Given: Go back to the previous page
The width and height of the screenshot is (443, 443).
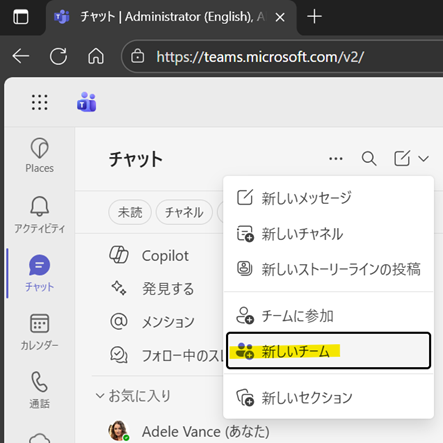Looking at the screenshot, I should 21,56.
